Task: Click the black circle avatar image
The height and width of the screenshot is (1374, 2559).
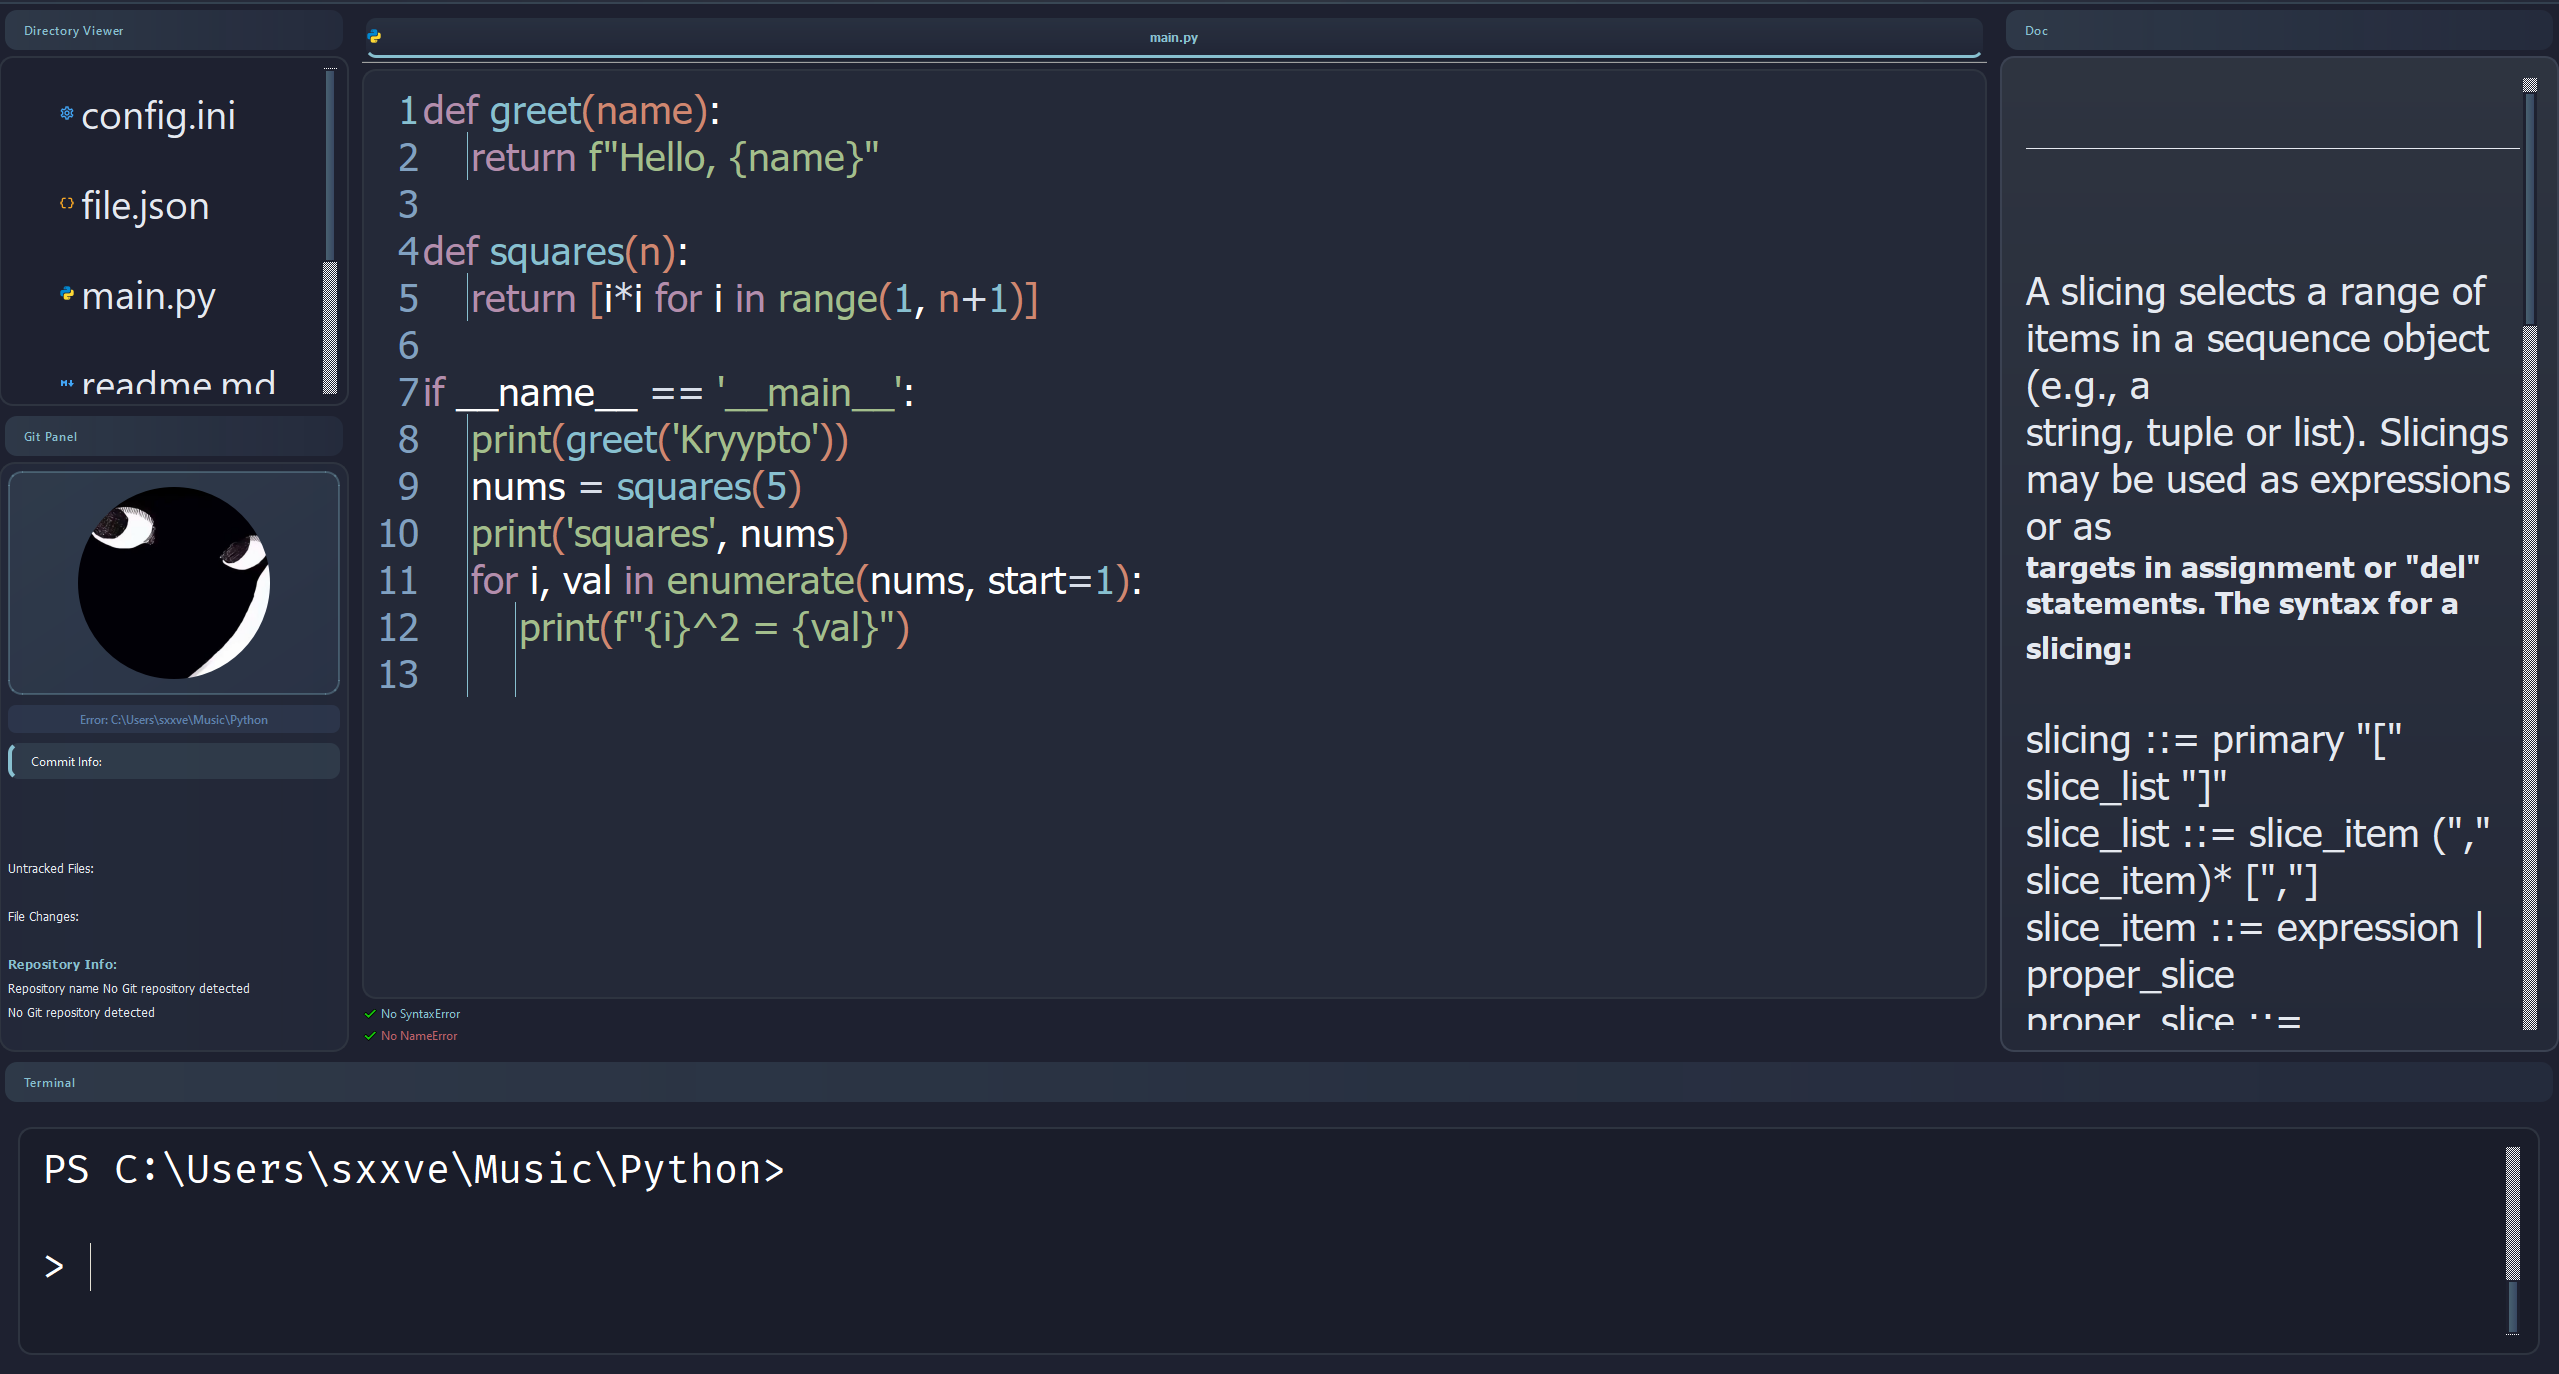Action: 174,583
